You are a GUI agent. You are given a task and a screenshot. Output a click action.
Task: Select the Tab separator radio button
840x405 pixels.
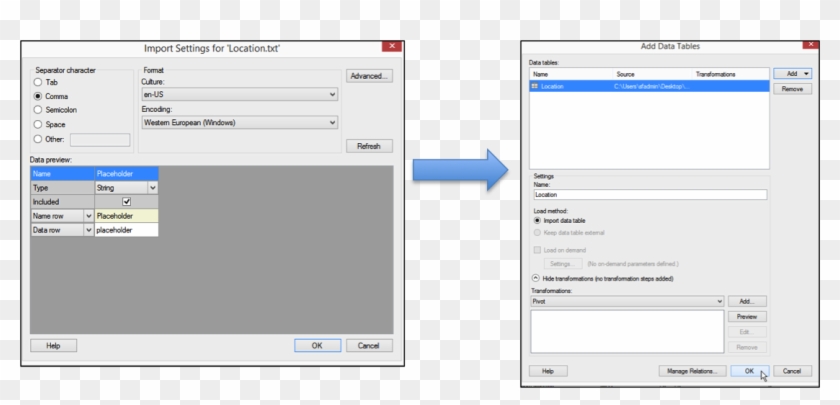click(39, 82)
